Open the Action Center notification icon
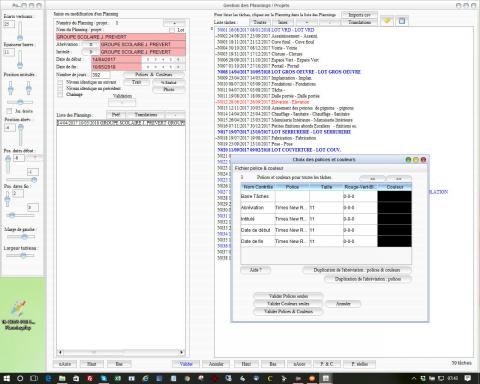The image size is (480, 384). [x=468, y=378]
